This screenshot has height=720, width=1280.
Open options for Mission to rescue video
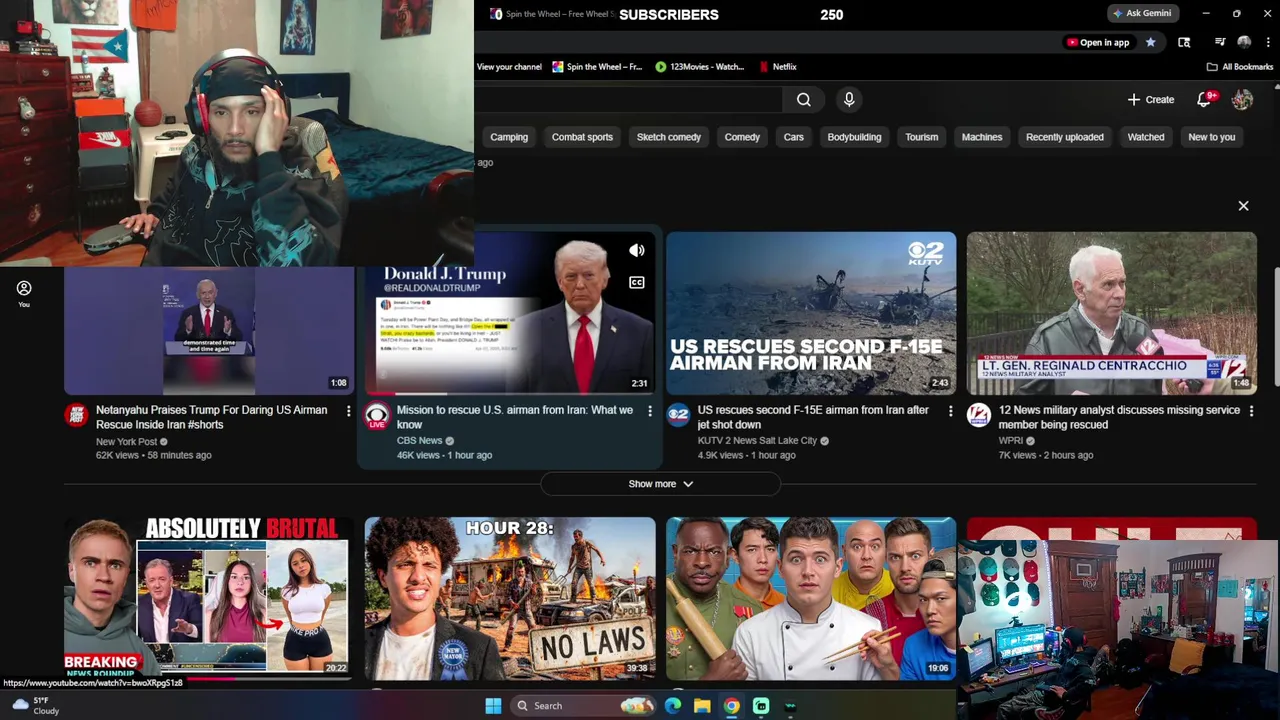coord(650,411)
